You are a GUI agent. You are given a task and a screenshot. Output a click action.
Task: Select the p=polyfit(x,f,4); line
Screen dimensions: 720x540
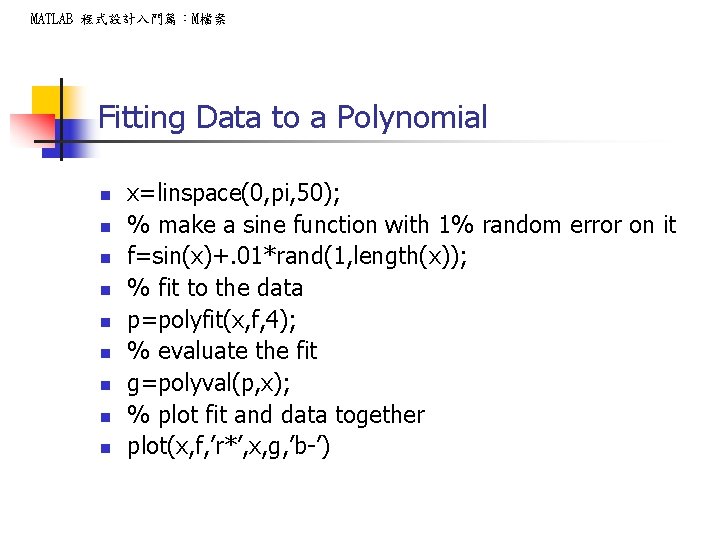tap(212, 320)
